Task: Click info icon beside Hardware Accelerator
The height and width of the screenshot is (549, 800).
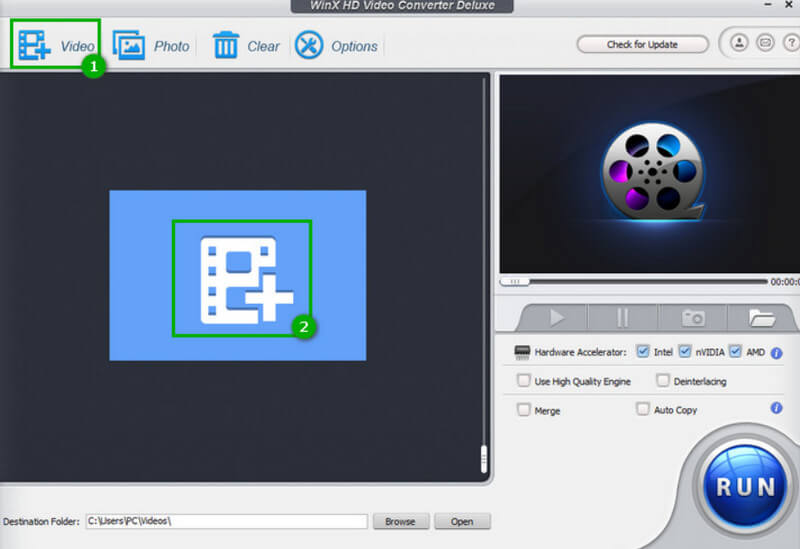Action: pos(776,353)
